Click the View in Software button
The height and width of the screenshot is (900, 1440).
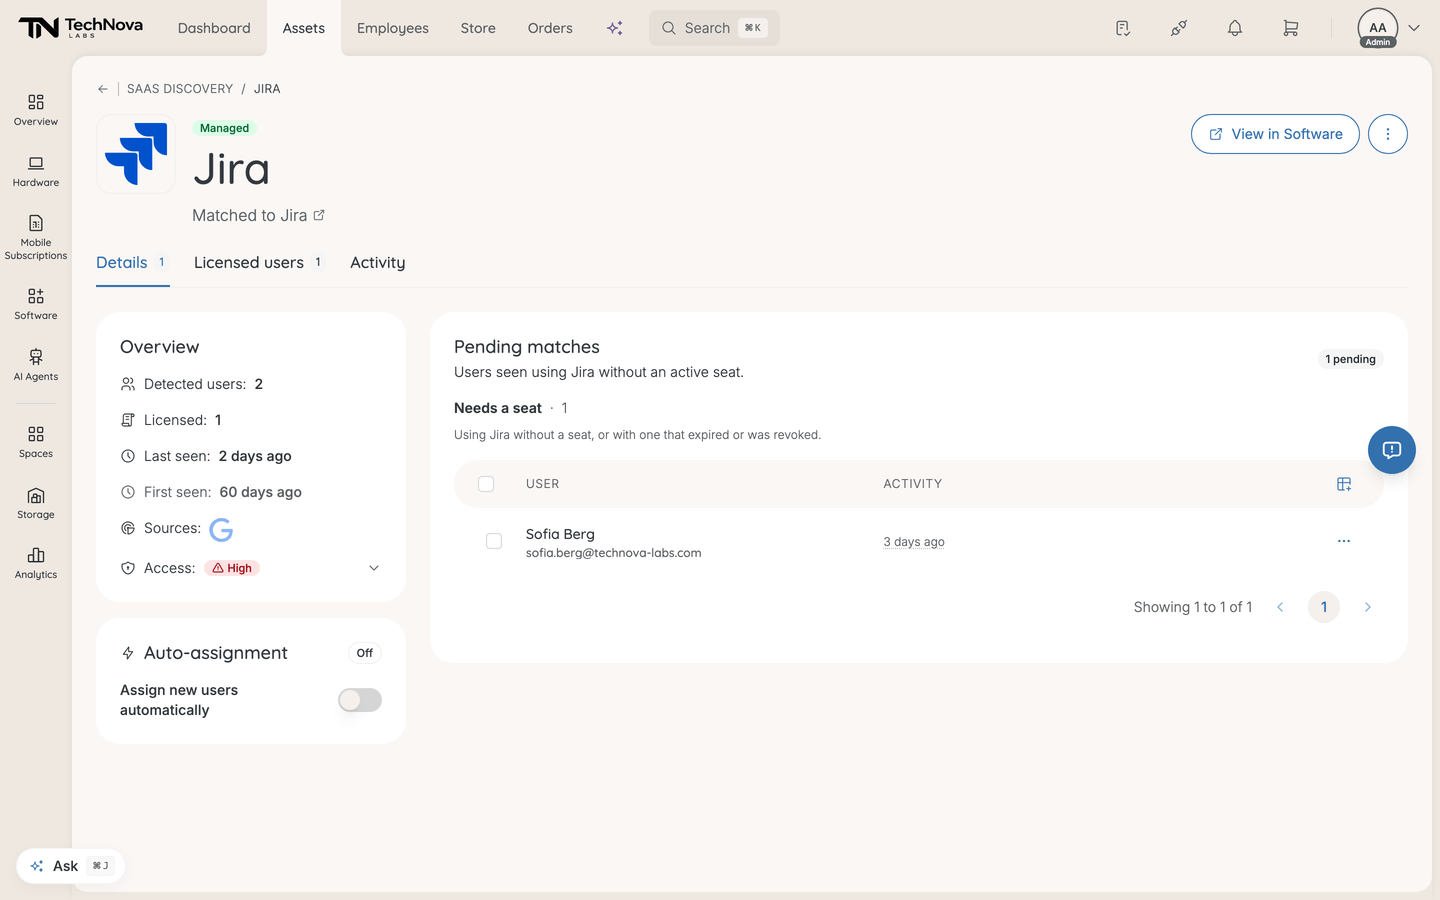tap(1275, 134)
